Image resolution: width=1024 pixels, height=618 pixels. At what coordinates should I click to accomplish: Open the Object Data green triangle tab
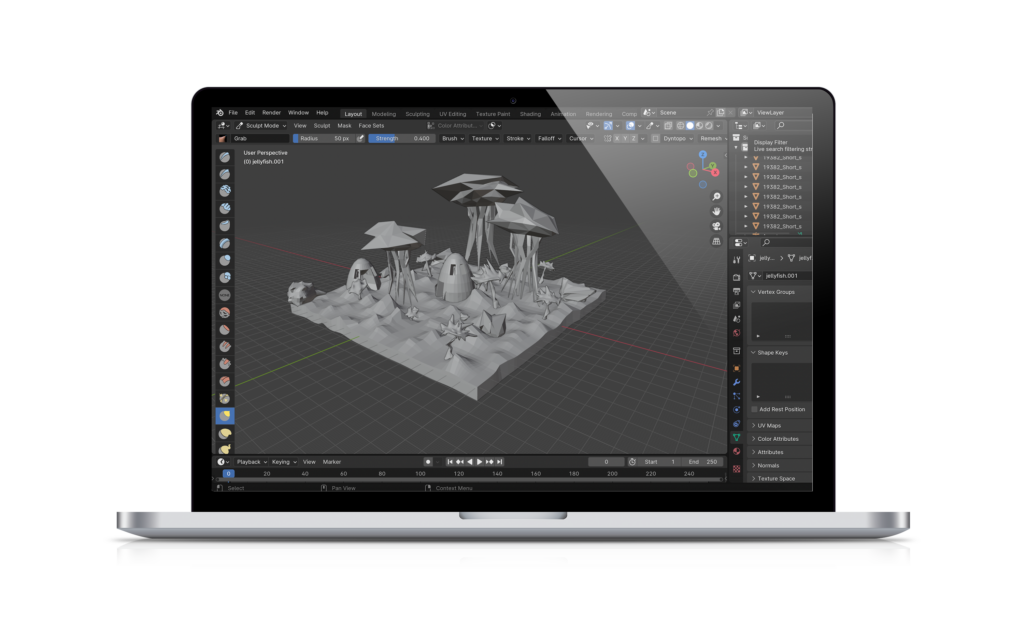737,438
